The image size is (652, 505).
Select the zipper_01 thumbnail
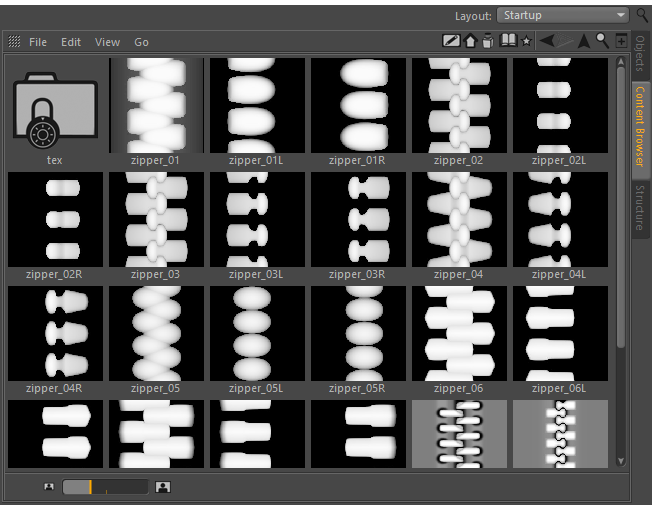(x=156, y=105)
